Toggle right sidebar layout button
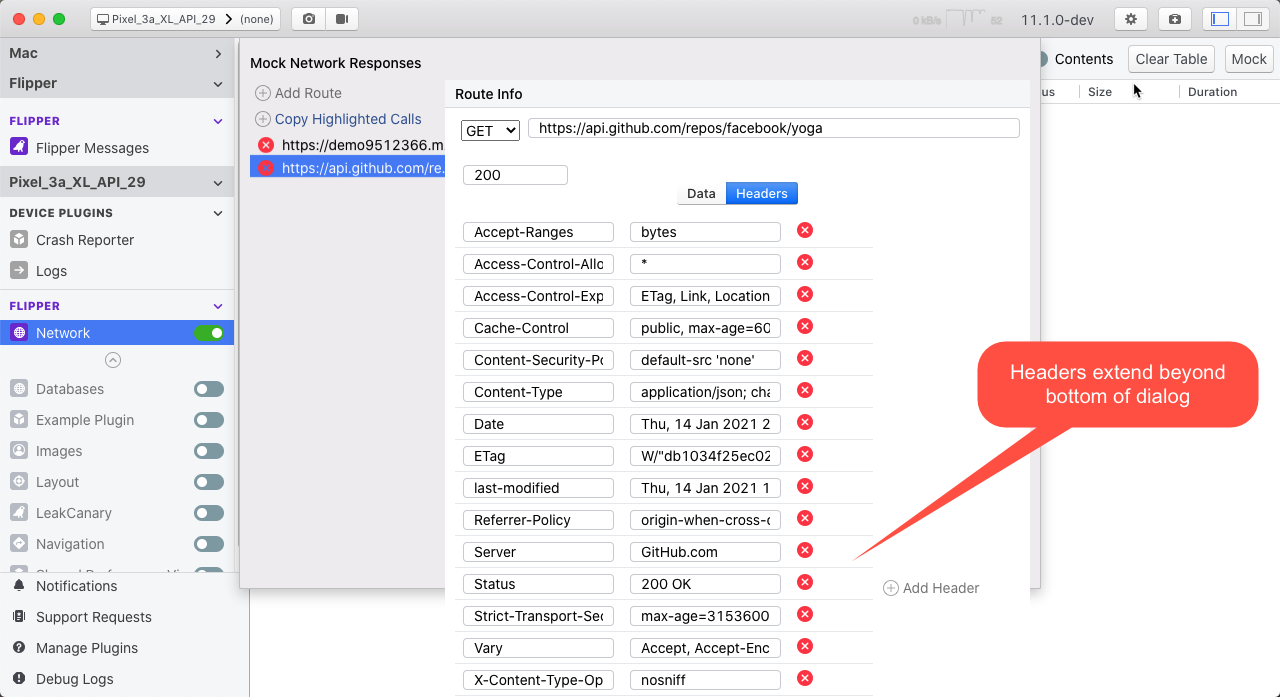Screen dimensions: 1280x697 point(1251,19)
